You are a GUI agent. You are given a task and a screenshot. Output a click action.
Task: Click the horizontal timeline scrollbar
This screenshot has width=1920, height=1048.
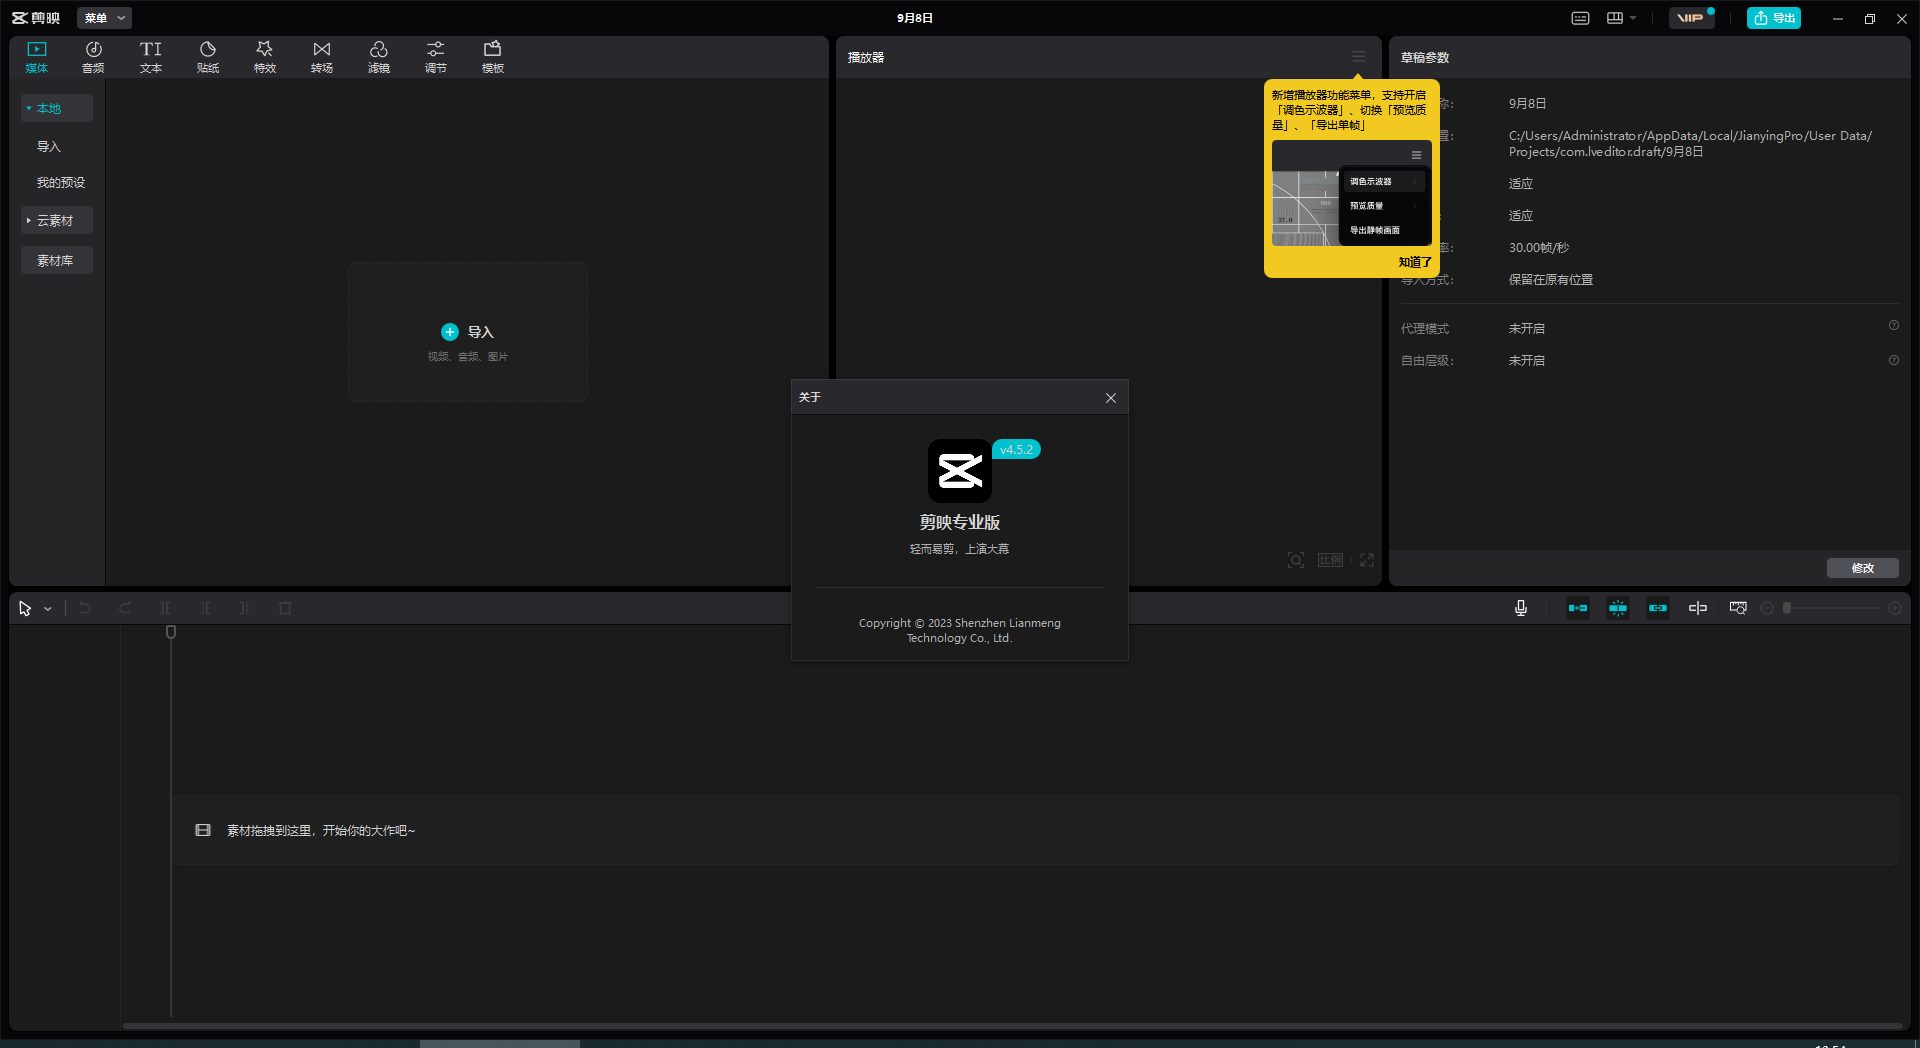[x=1012, y=1025]
